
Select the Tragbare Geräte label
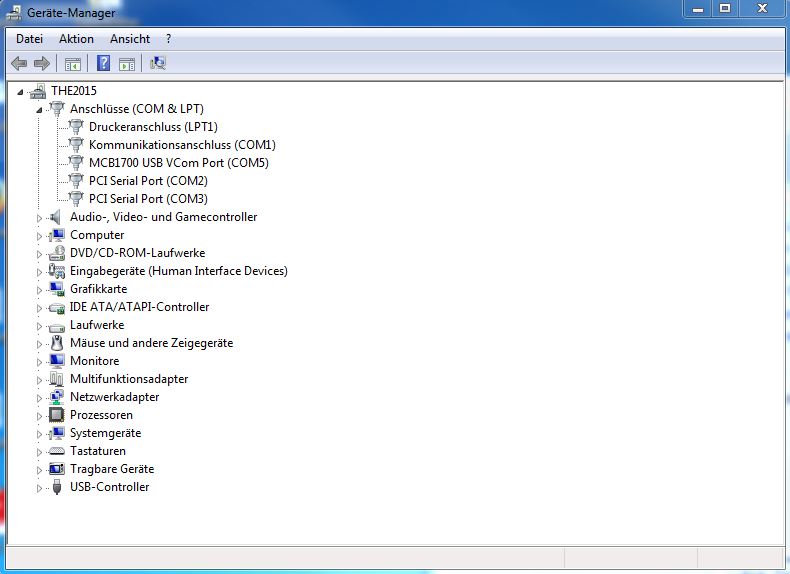click(x=112, y=469)
